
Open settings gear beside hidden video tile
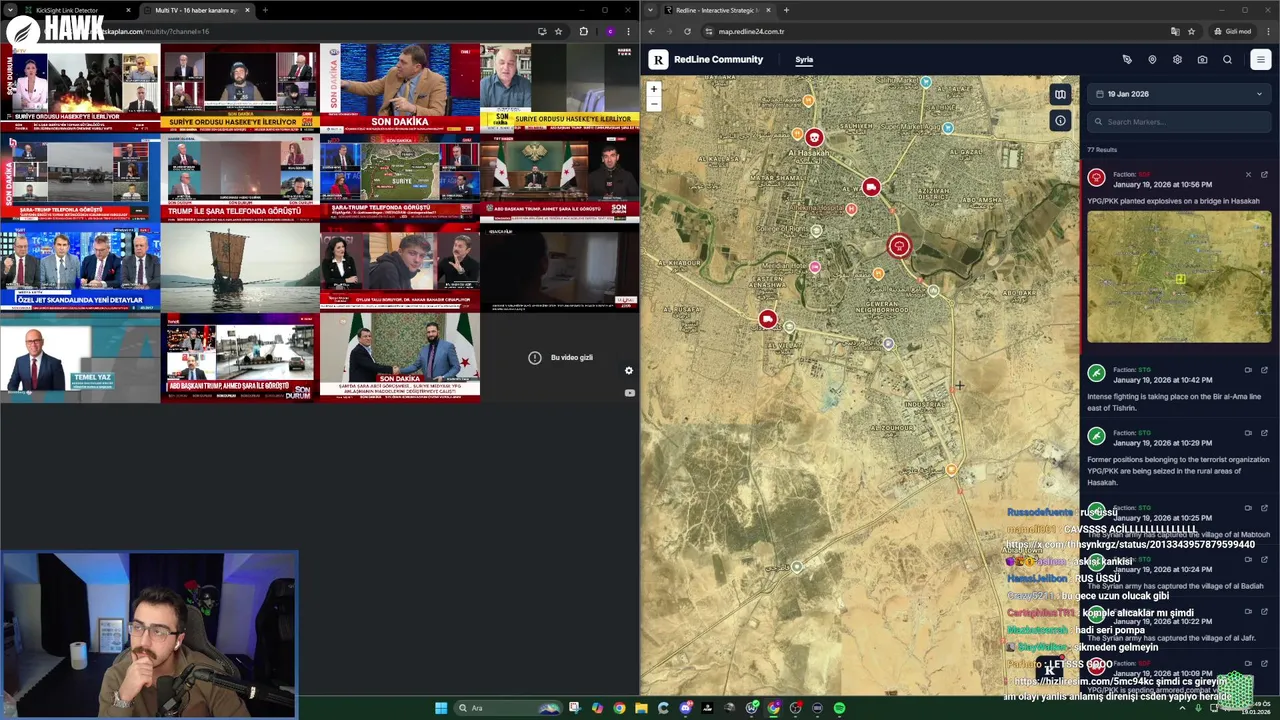[x=629, y=371]
